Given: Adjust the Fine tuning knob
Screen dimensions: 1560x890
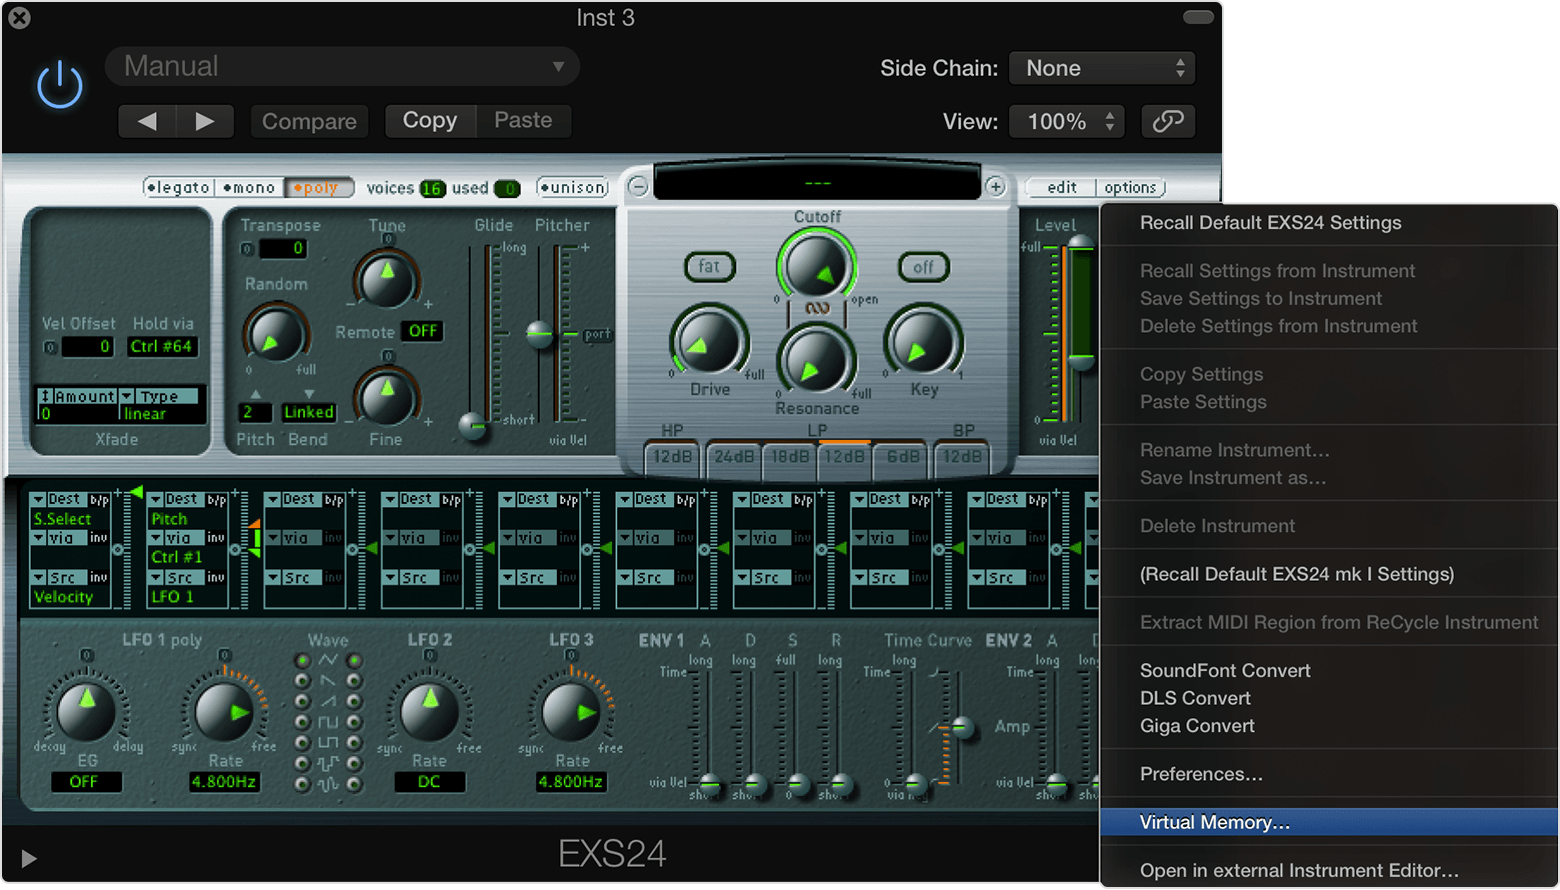Looking at the screenshot, I should pyautogui.click(x=386, y=398).
